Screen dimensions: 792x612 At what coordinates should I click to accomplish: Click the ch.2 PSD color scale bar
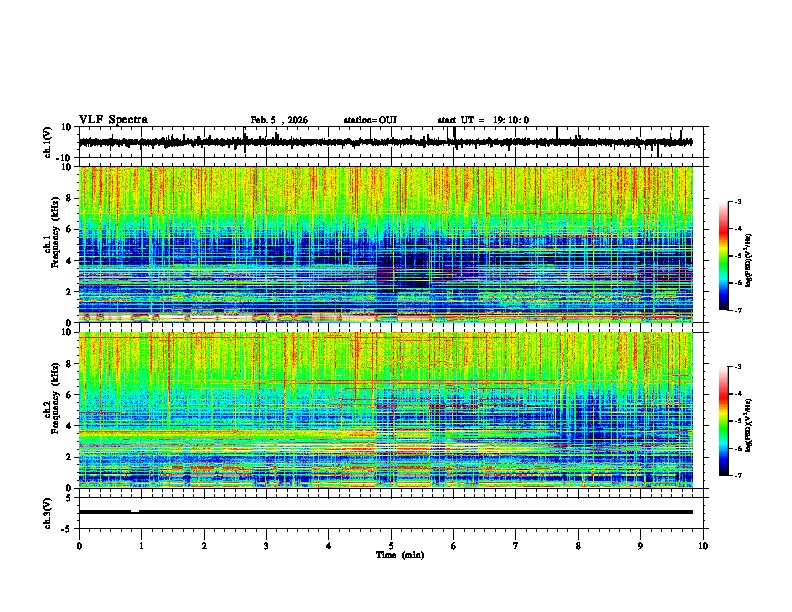click(x=724, y=421)
